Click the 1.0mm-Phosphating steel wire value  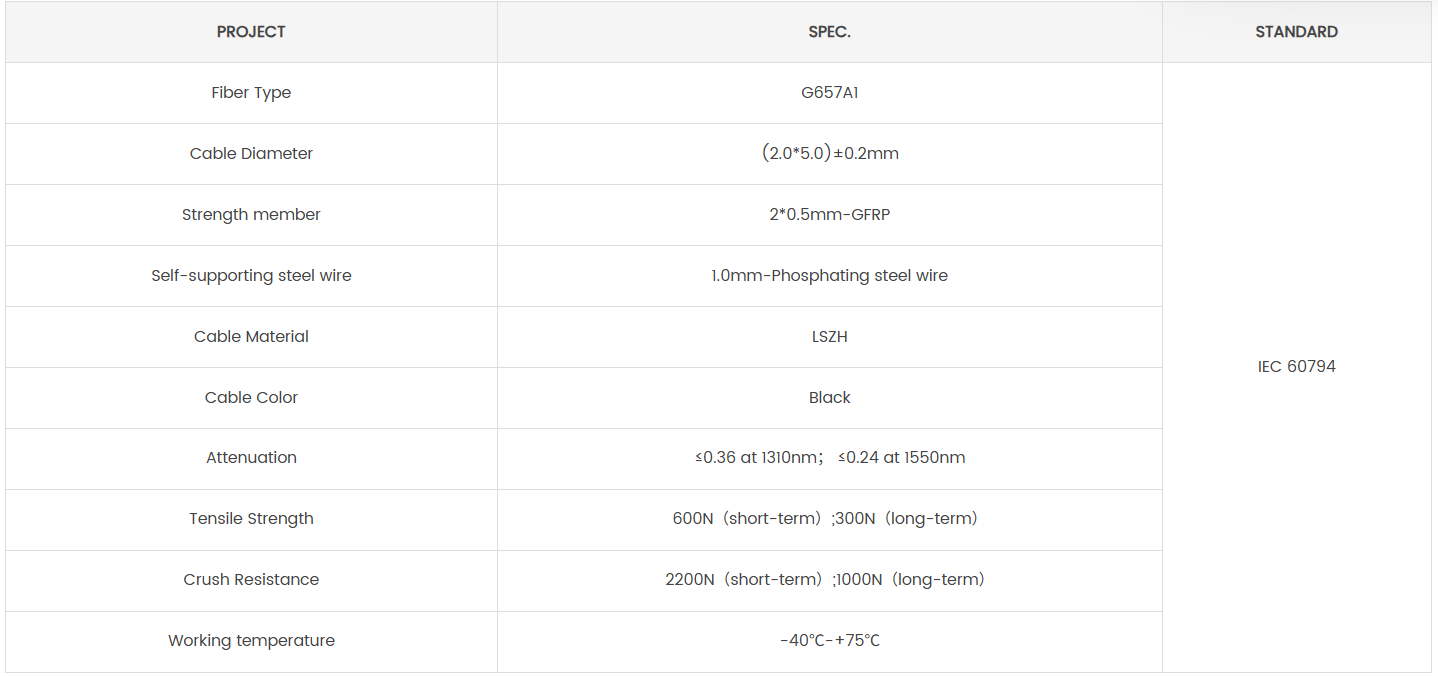(x=829, y=276)
